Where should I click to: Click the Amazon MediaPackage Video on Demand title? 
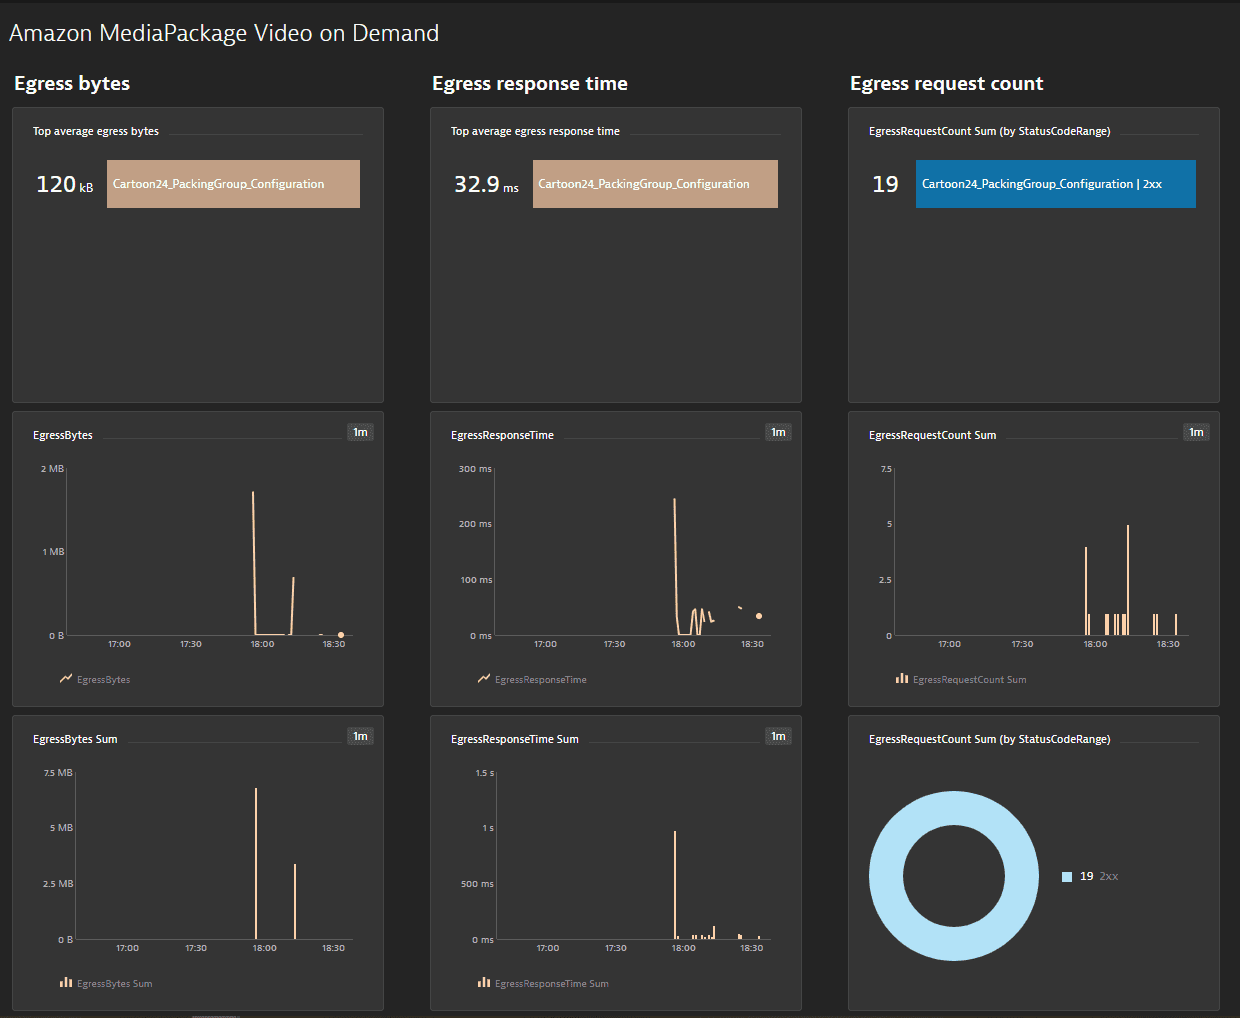[224, 33]
